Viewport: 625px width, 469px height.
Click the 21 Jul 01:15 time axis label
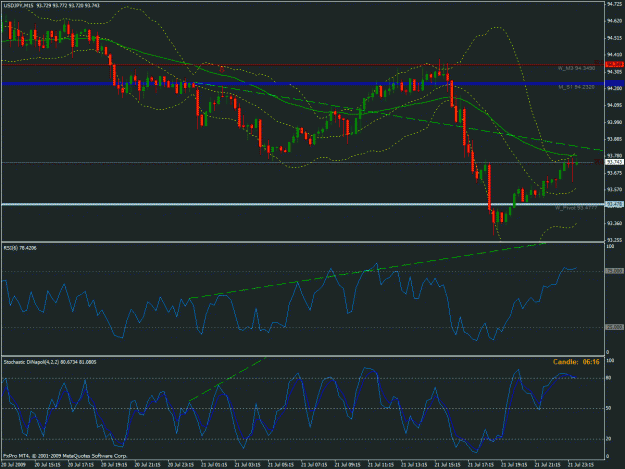(214, 465)
